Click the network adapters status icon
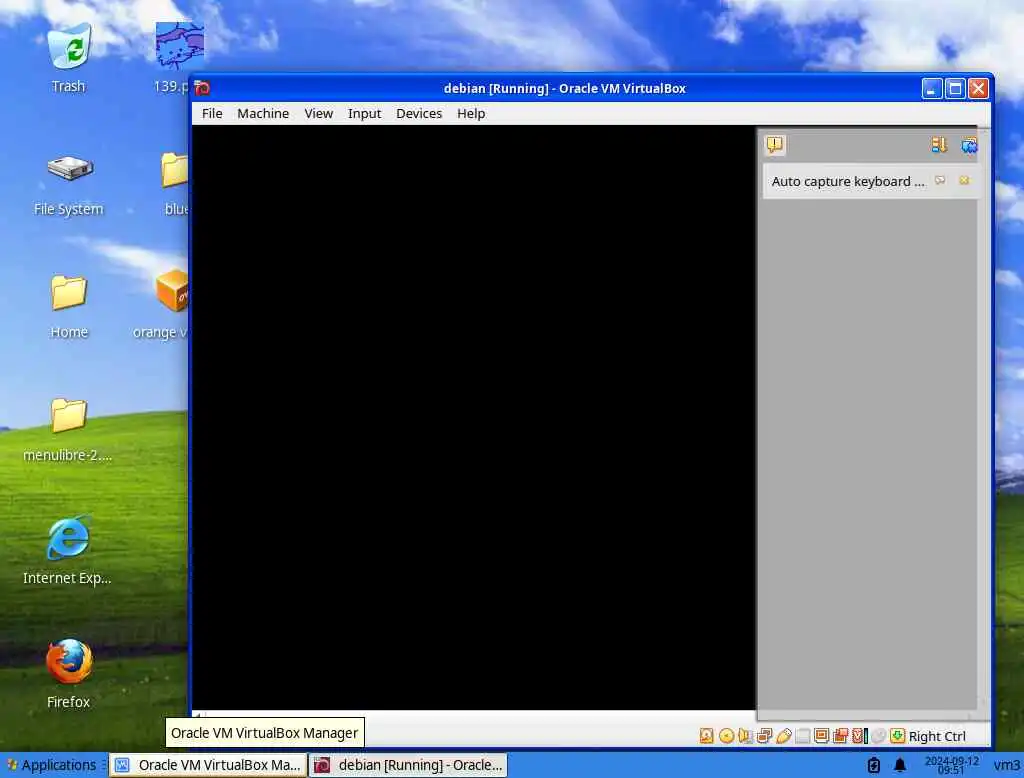Viewport: 1024px width, 778px height. pos(764,736)
